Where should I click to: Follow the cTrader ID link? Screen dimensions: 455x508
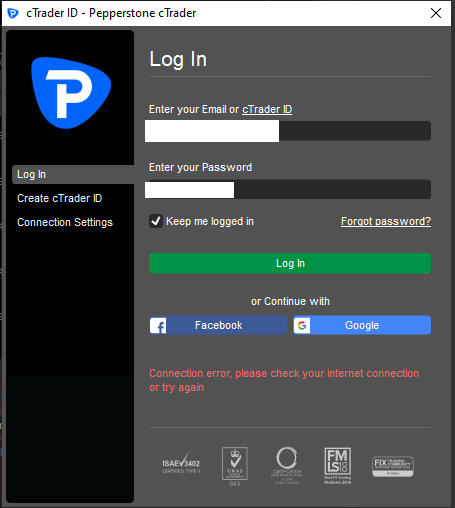point(267,109)
